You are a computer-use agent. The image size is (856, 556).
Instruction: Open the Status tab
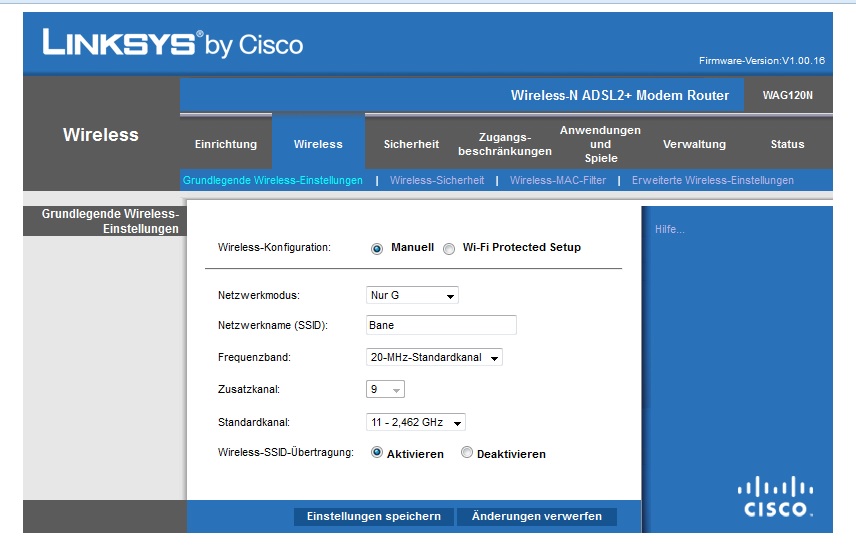click(x=787, y=144)
